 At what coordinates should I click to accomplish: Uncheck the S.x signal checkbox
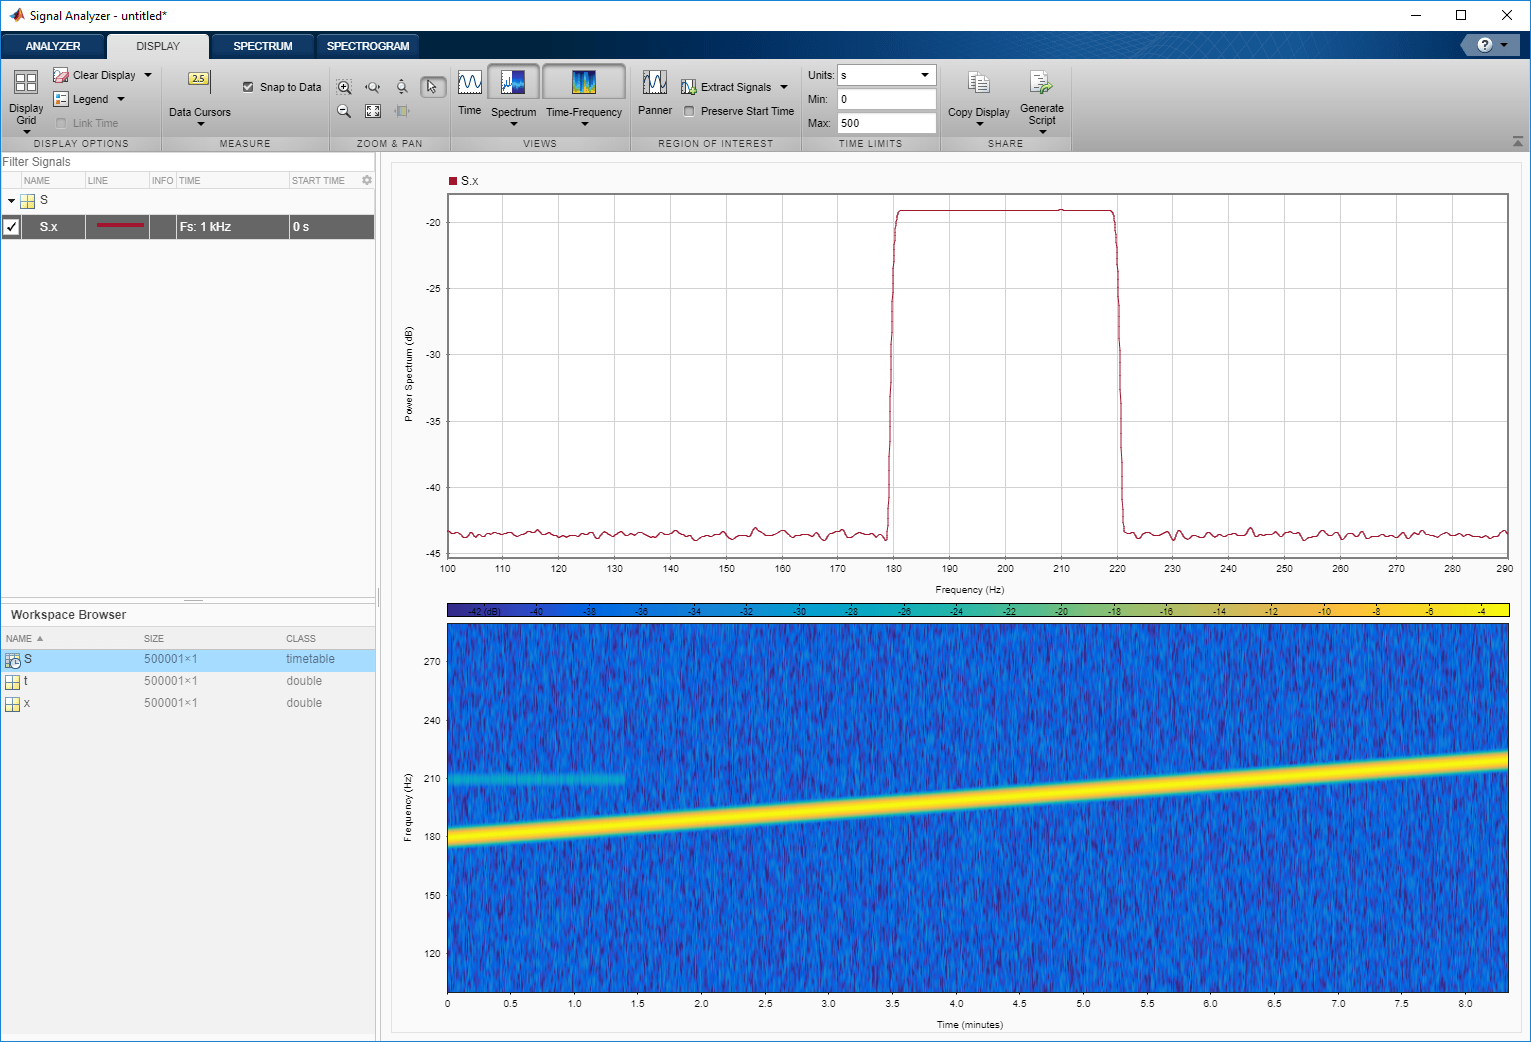click(12, 227)
